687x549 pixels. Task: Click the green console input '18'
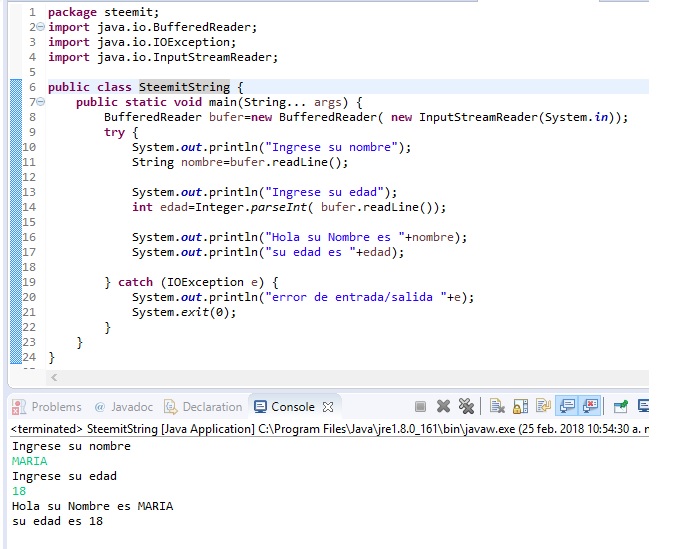[x=19, y=491]
